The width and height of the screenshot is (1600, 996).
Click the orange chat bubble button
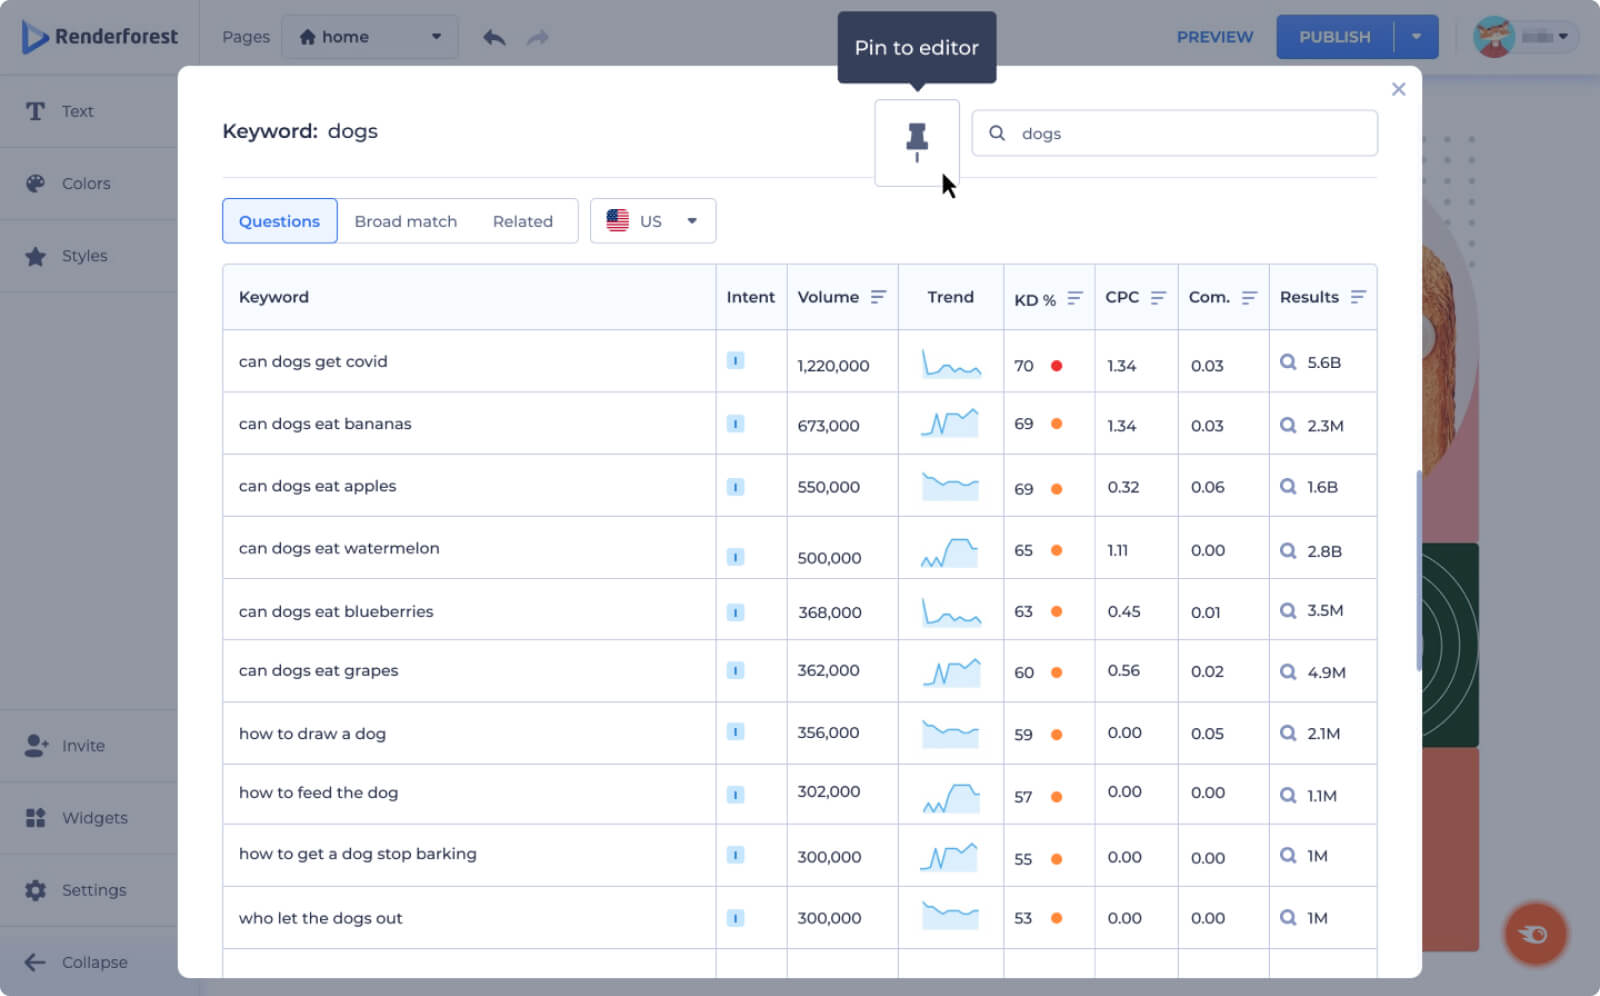(1535, 934)
